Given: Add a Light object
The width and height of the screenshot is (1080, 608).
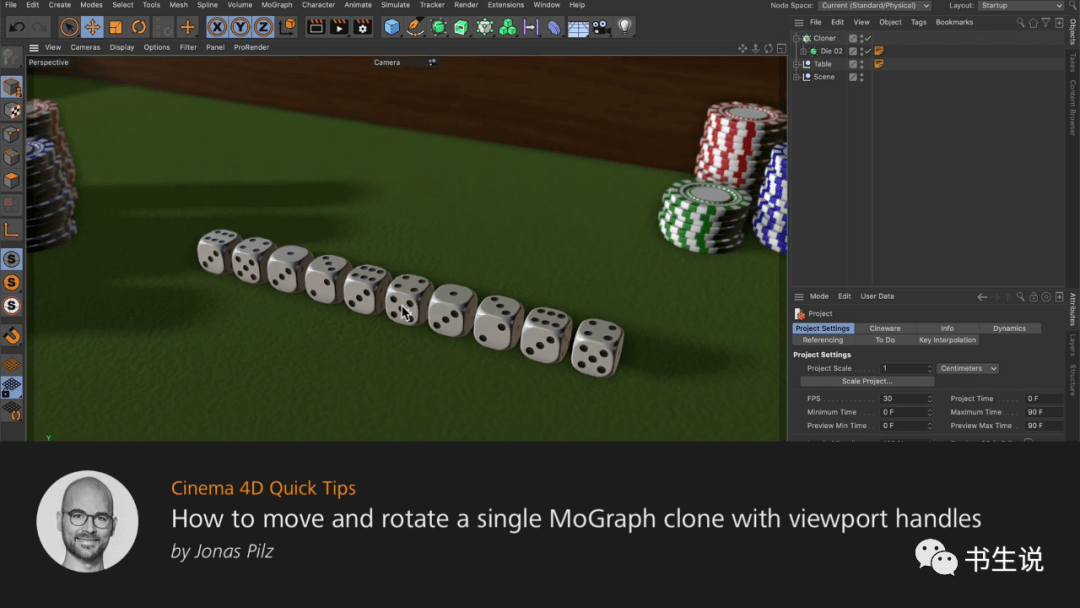Looking at the screenshot, I should point(625,27).
